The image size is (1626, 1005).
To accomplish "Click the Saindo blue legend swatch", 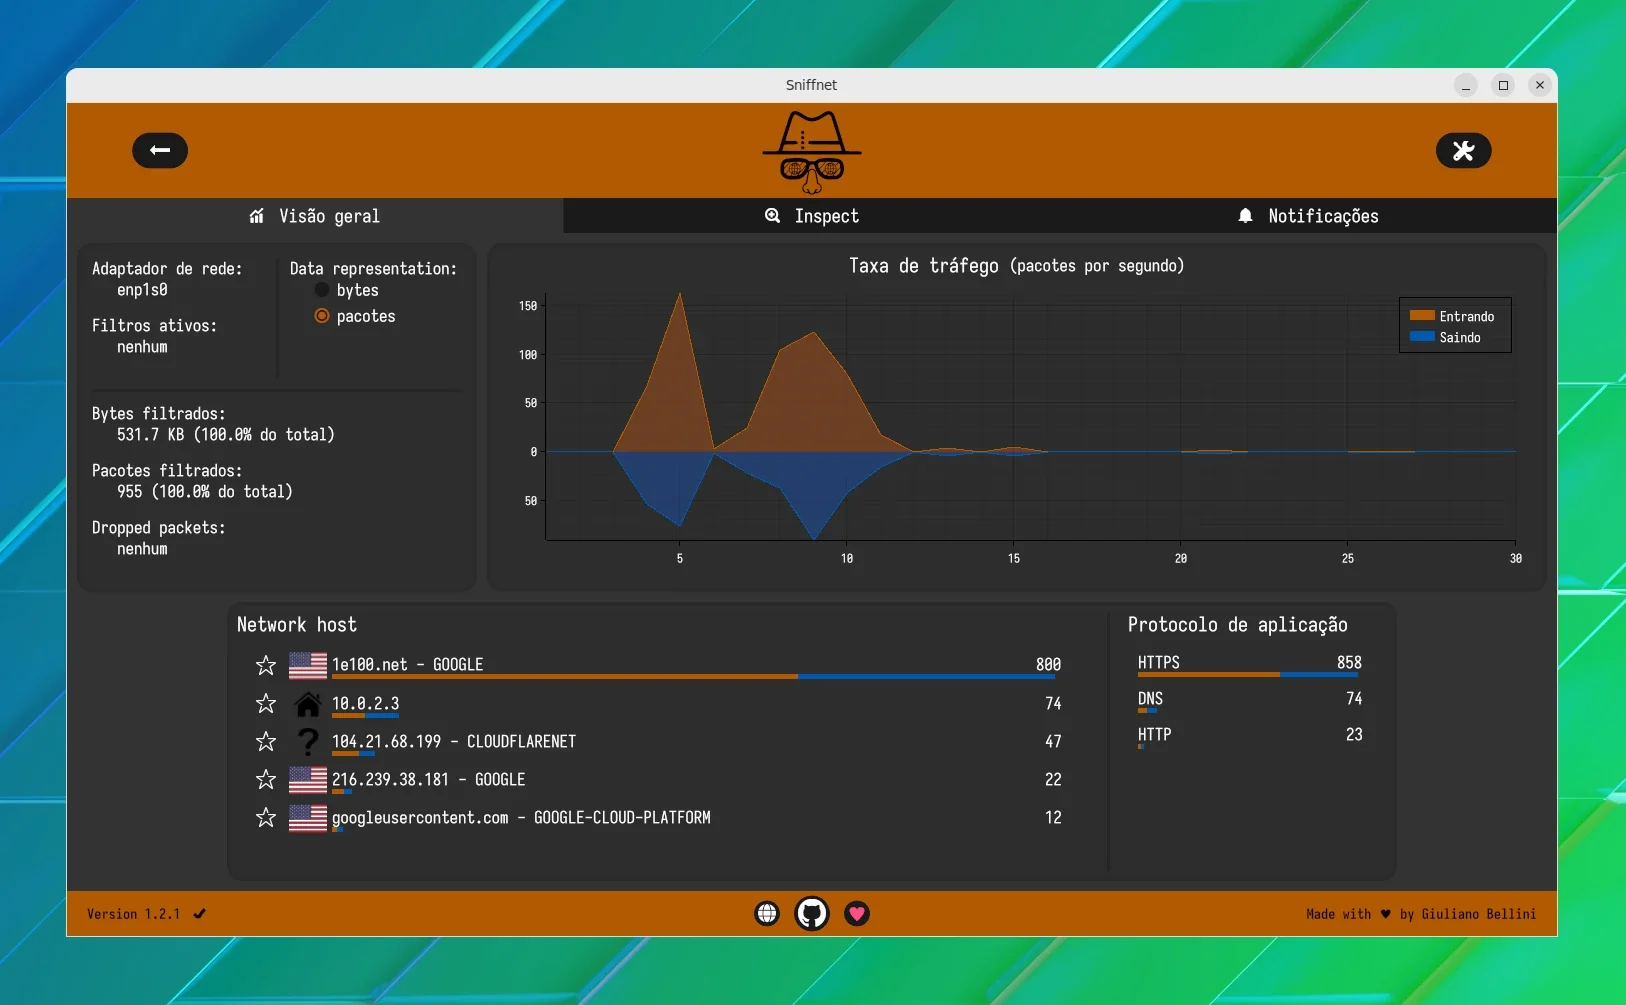I will click(x=1422, y=337).
